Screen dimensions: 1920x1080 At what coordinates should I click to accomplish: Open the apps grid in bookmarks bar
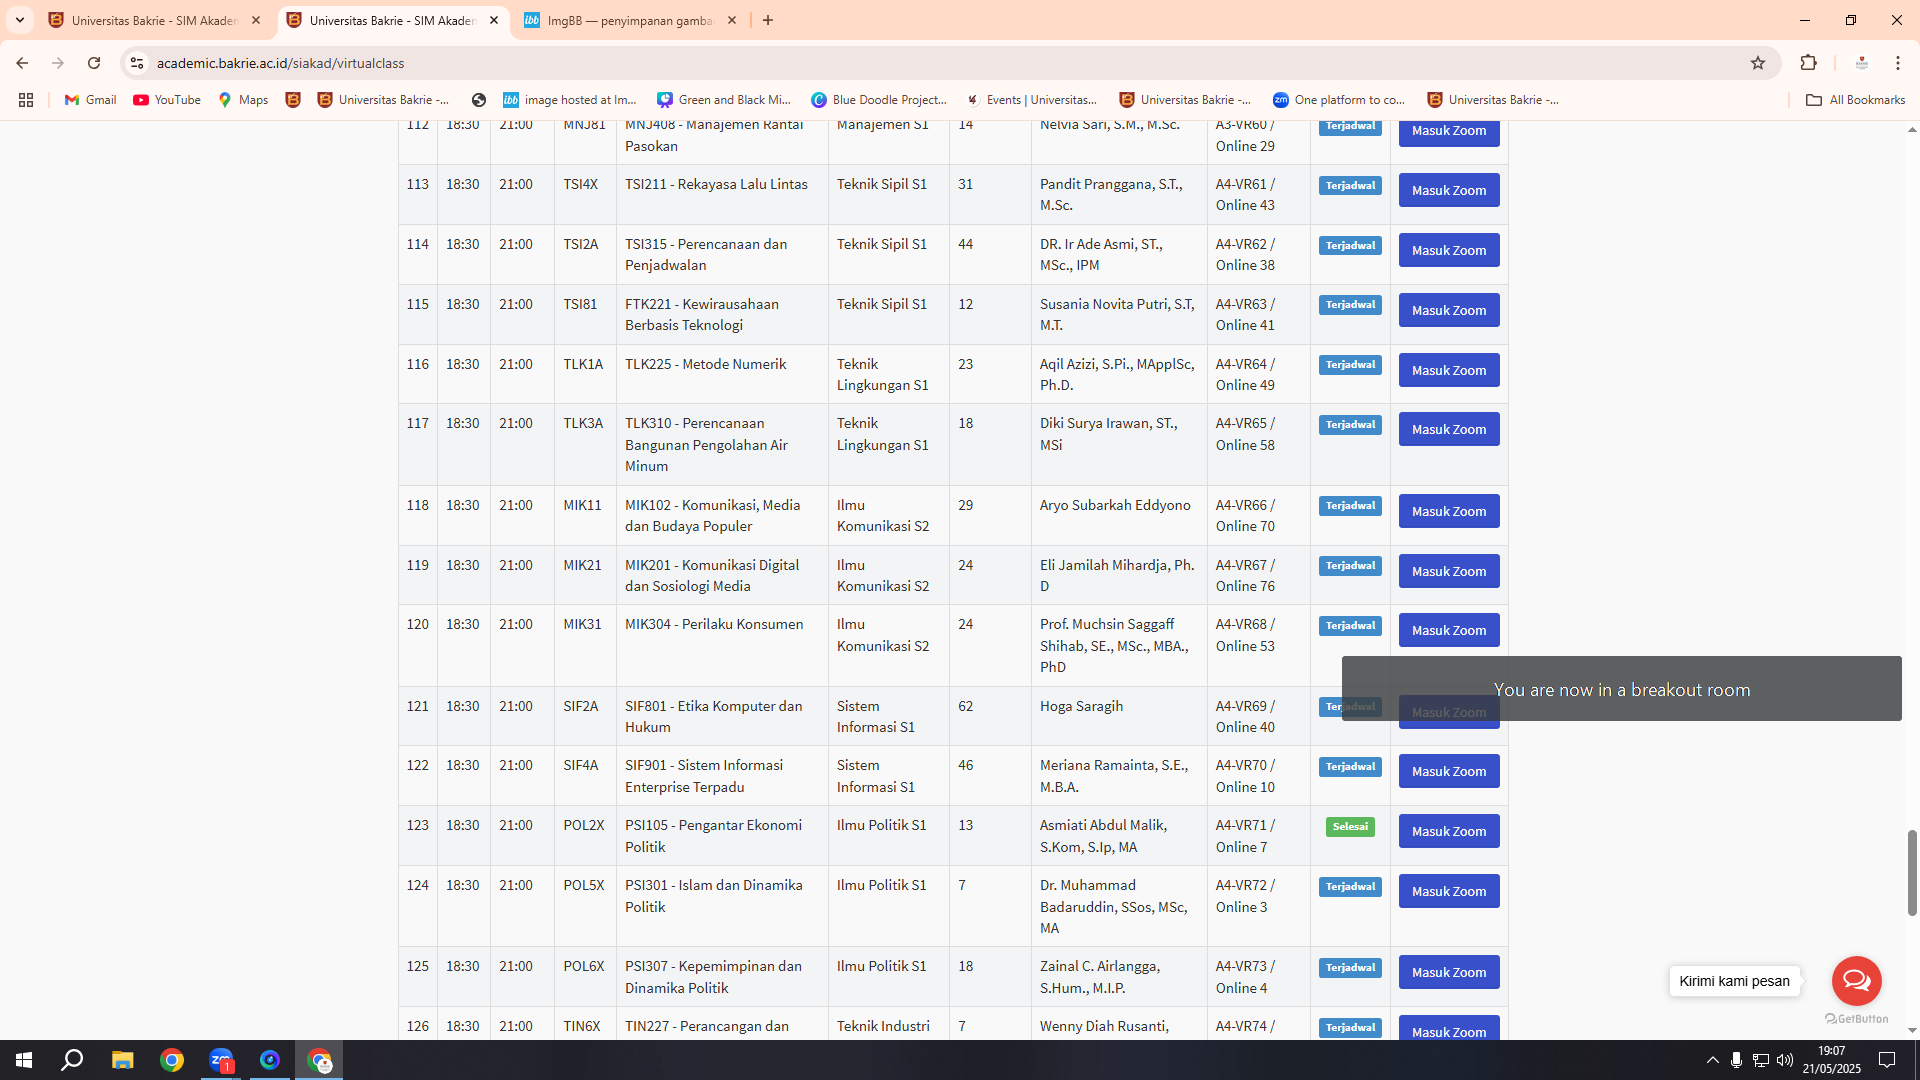26,100
